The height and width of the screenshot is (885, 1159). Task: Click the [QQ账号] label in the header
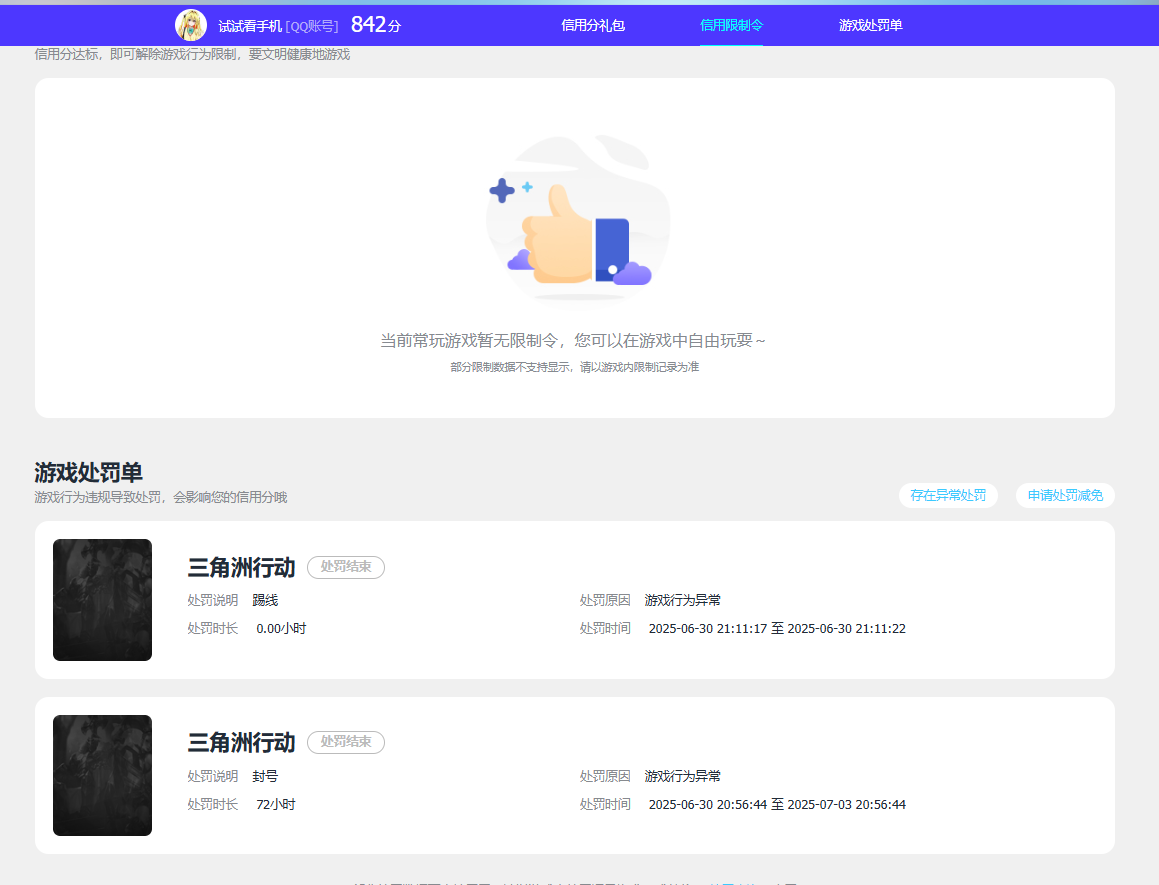click(312, 27)
